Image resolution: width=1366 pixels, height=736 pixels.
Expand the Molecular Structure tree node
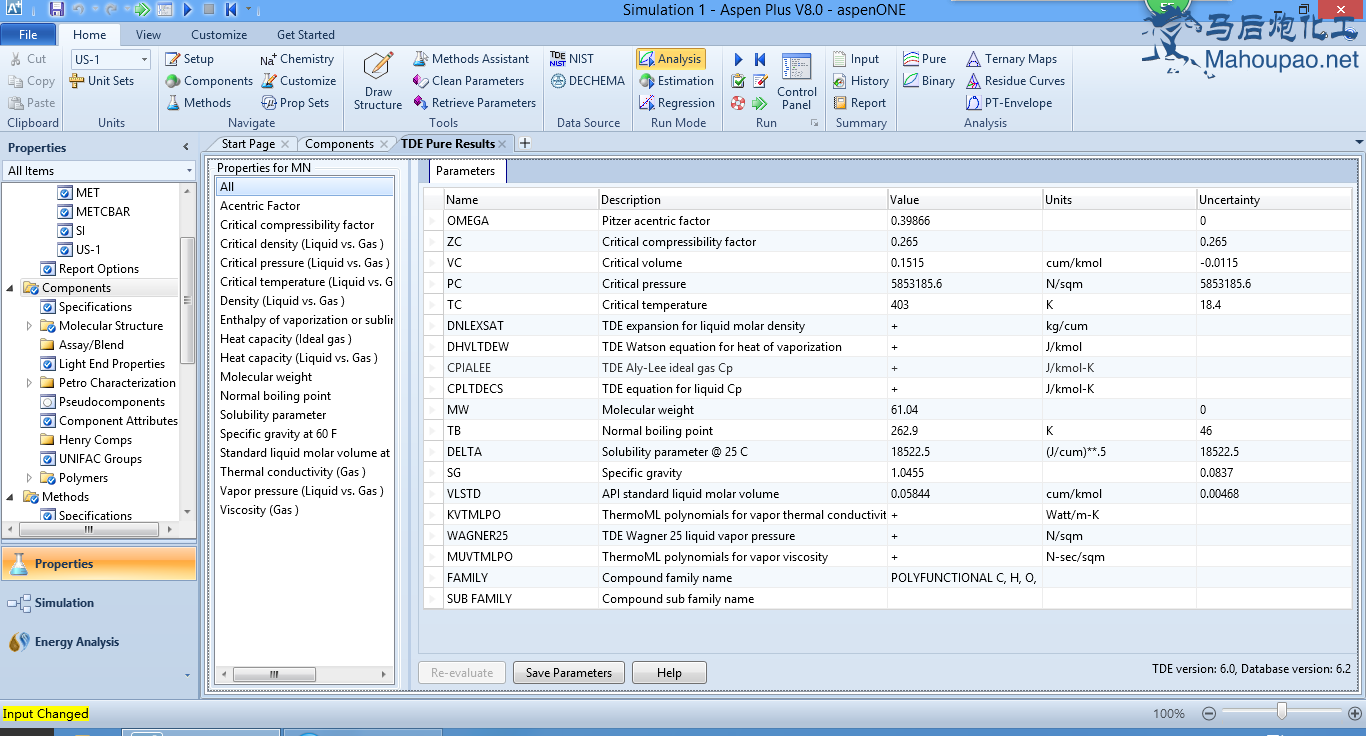(x=30, y=326)
